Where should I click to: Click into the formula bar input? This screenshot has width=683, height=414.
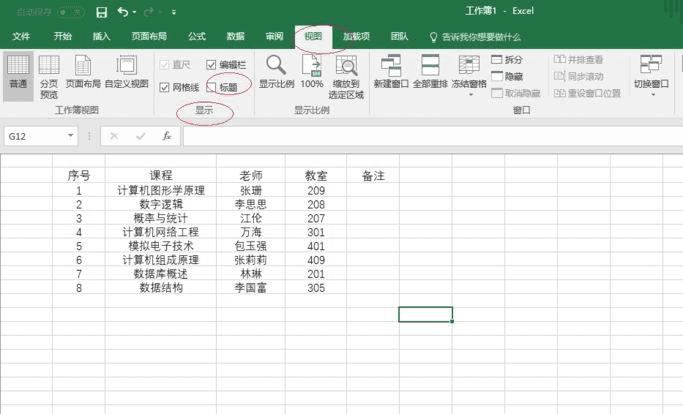[433, 136]
